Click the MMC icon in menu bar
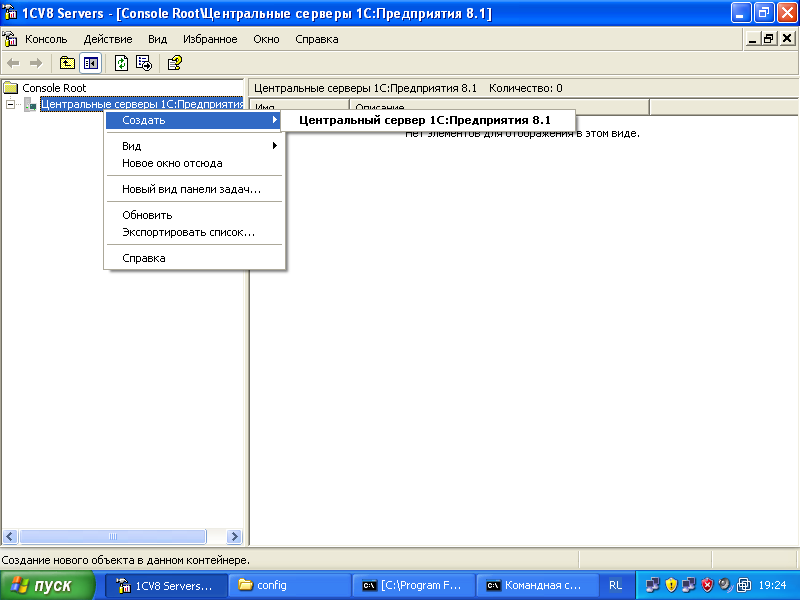The height and width of the screenshot is (600, 800). (x=10, y=39)
